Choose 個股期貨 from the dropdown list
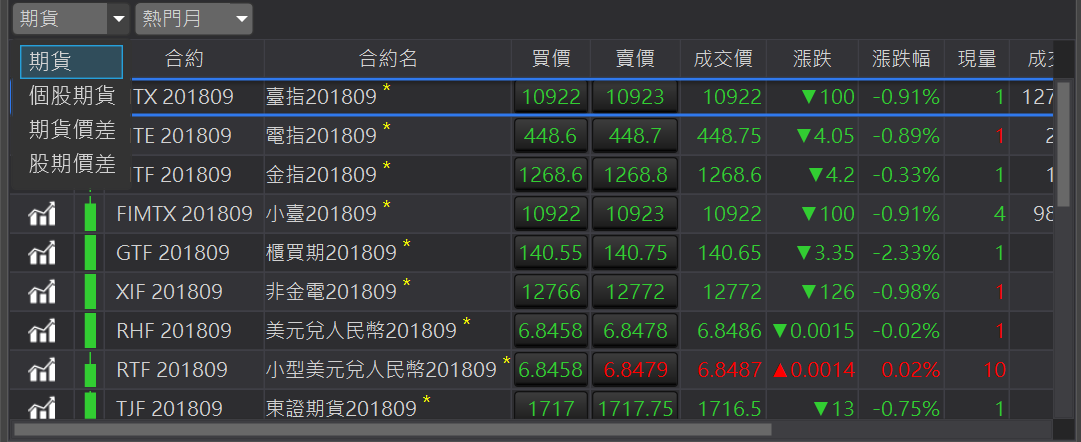 pyautogui.click(x=71, y=97)
